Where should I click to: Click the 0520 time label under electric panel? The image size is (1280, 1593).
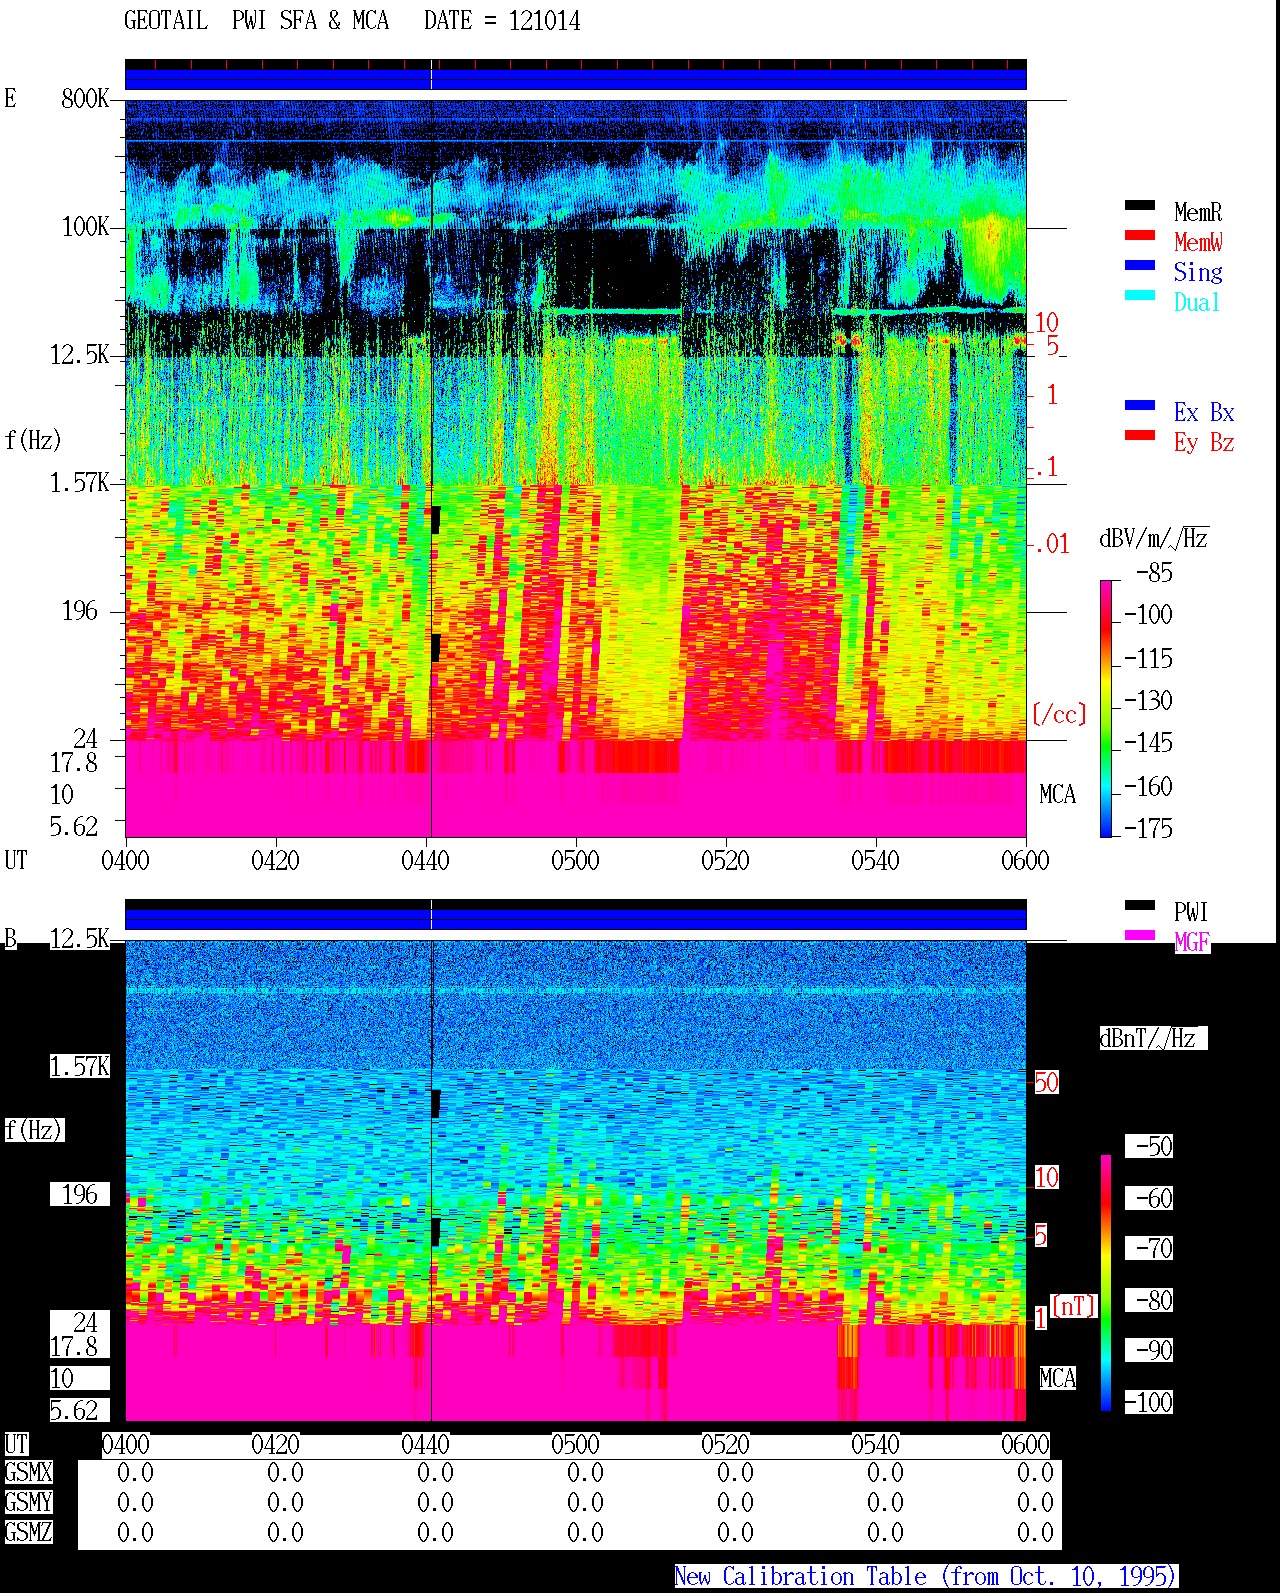tap(725, 861)
